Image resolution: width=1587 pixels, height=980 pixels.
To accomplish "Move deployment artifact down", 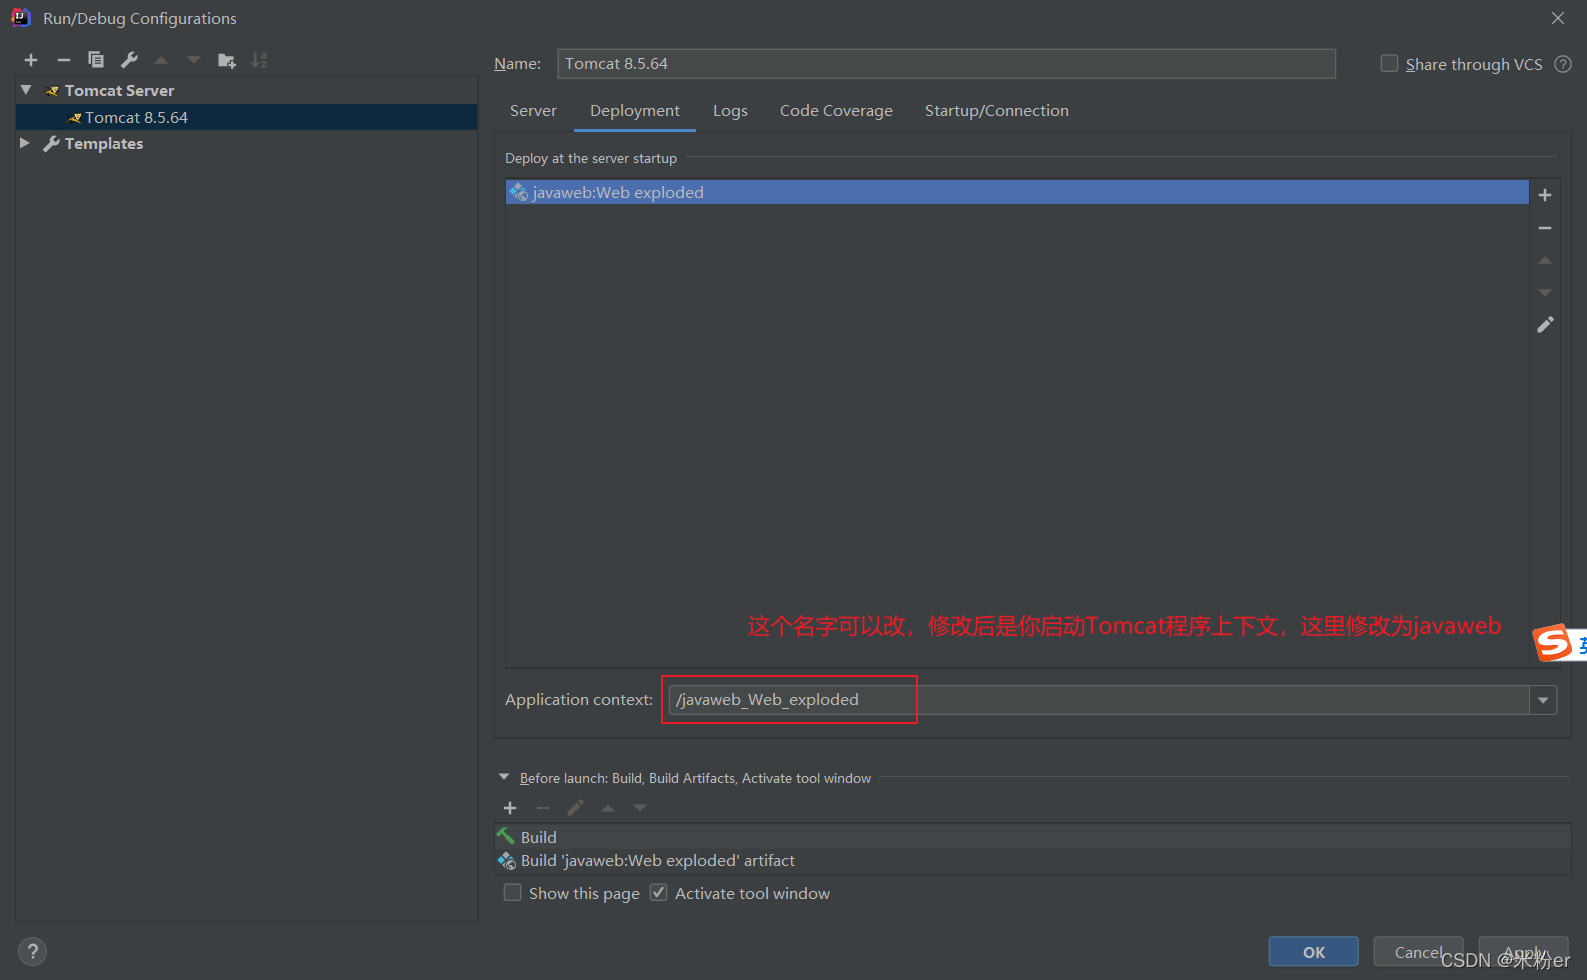I will tap(1545, 292).
